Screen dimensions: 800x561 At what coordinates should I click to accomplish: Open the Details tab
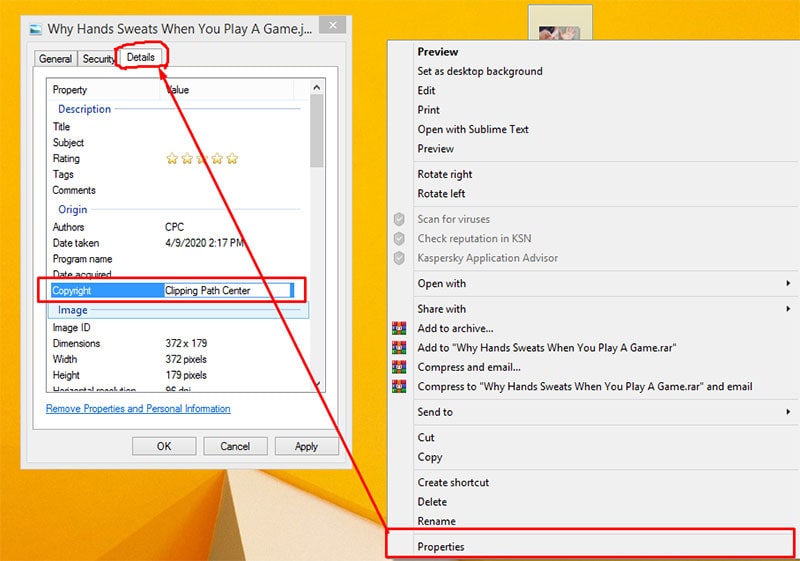(141, 57)
